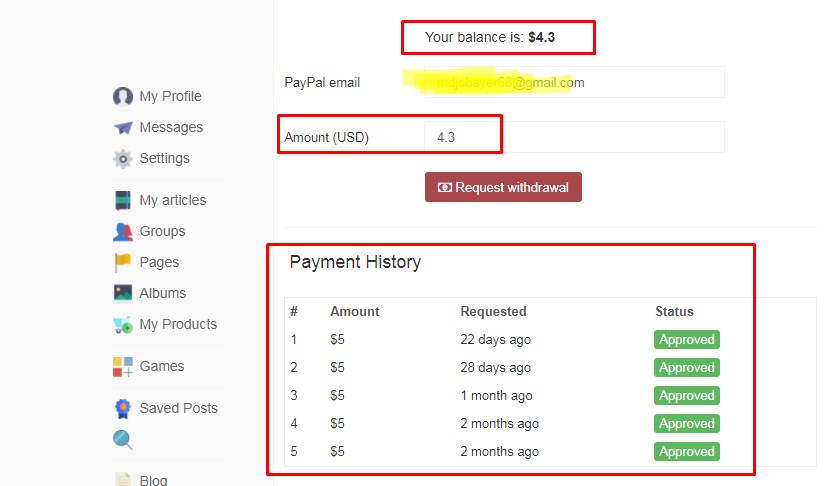Open the Games icon
824x486 pixels.
(x=123, y=366)
